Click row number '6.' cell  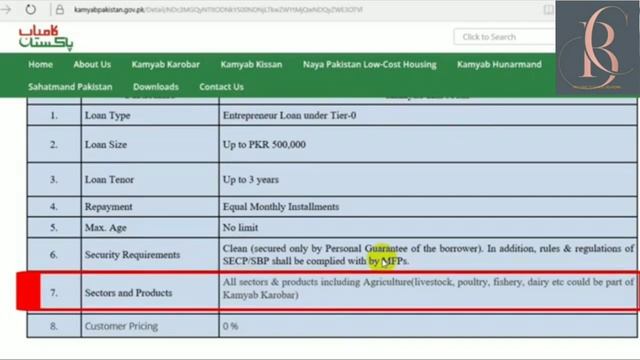pyautogui.click(x=54, y=255)
